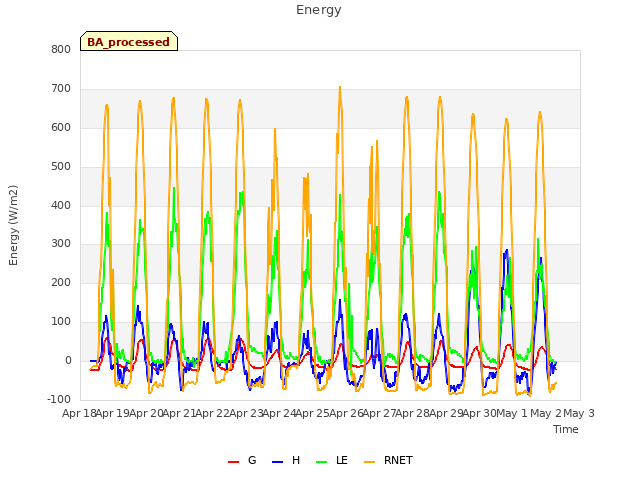Click the Energy chart title
The image size is (640, 480).
(x=318, y=10)
